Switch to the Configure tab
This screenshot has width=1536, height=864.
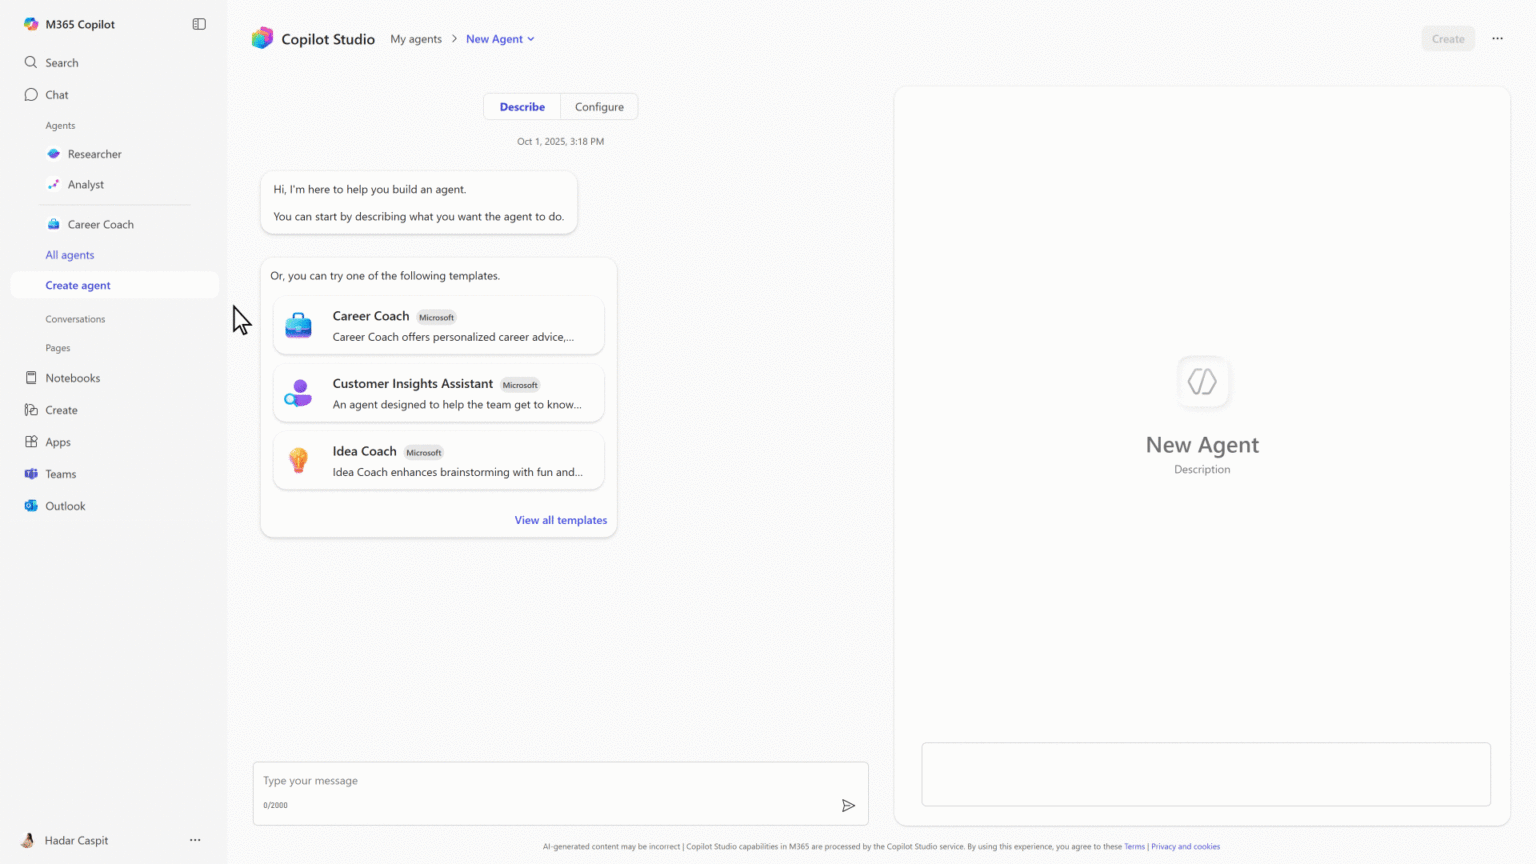(599, 106)
